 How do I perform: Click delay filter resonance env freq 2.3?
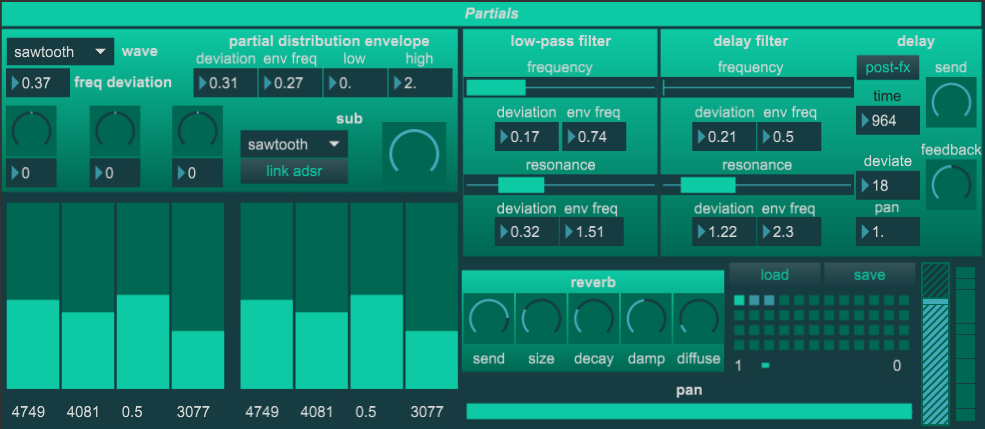(789, 232)
